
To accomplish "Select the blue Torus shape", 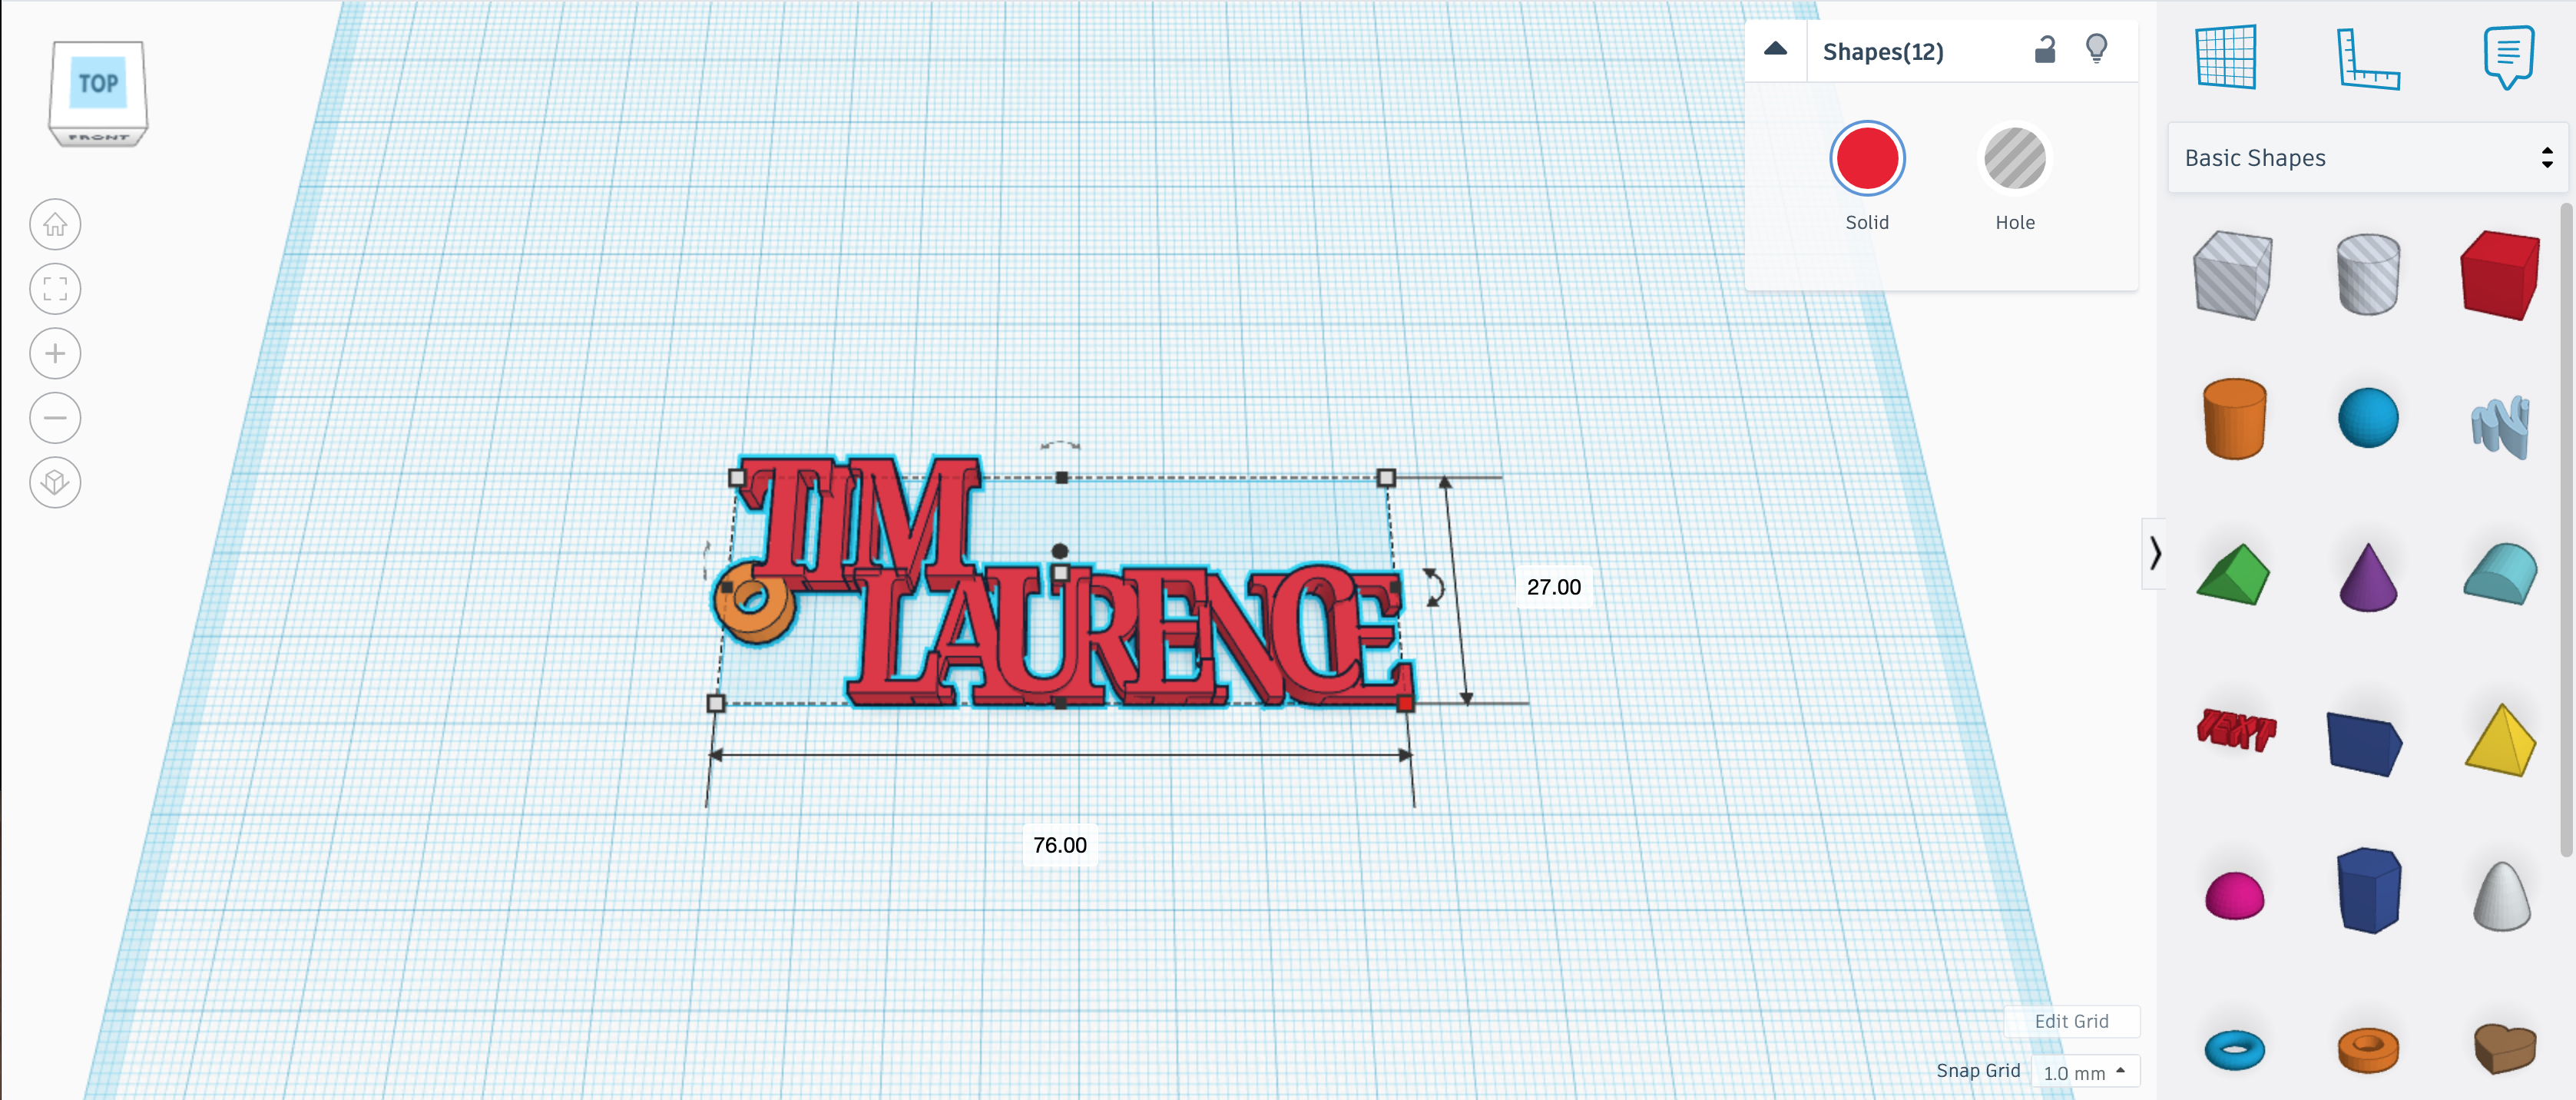I will (2234, 1050).
